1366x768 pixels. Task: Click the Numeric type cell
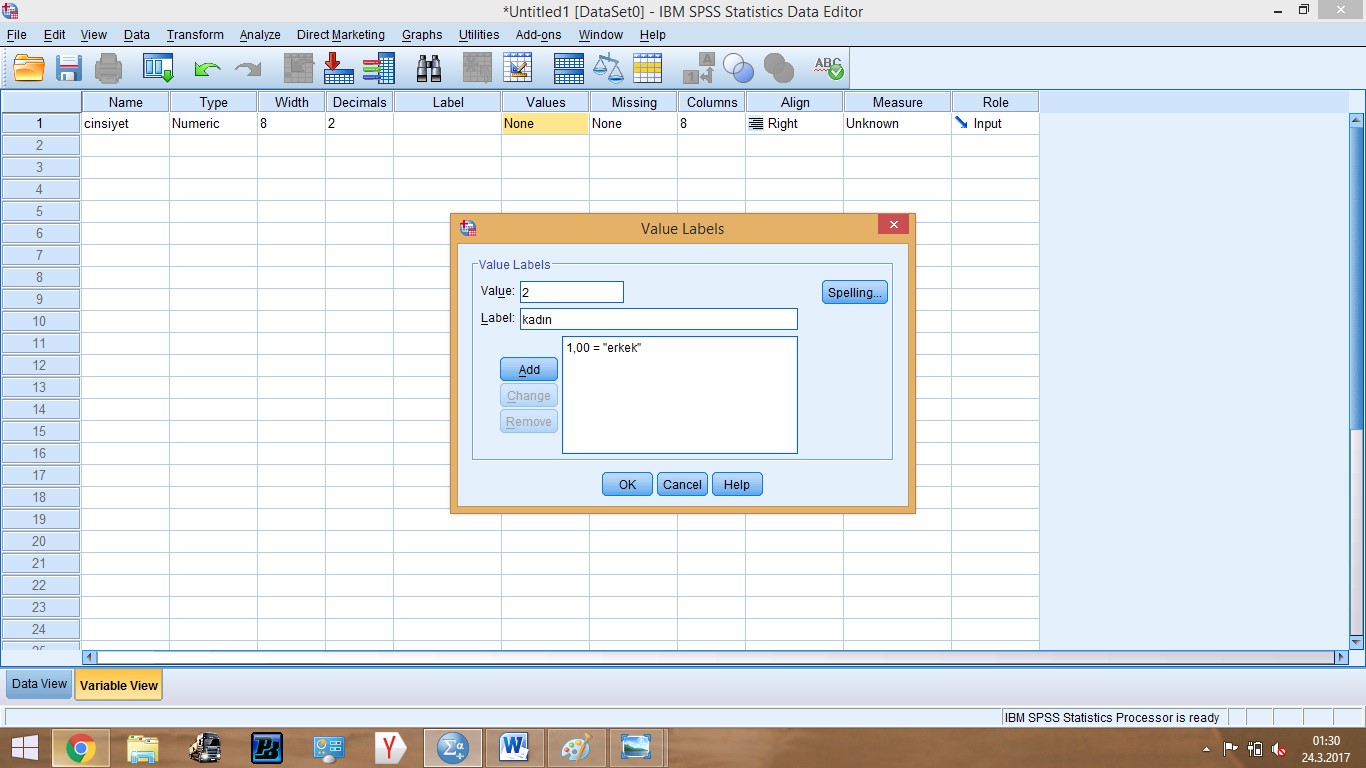pos(213,124)
